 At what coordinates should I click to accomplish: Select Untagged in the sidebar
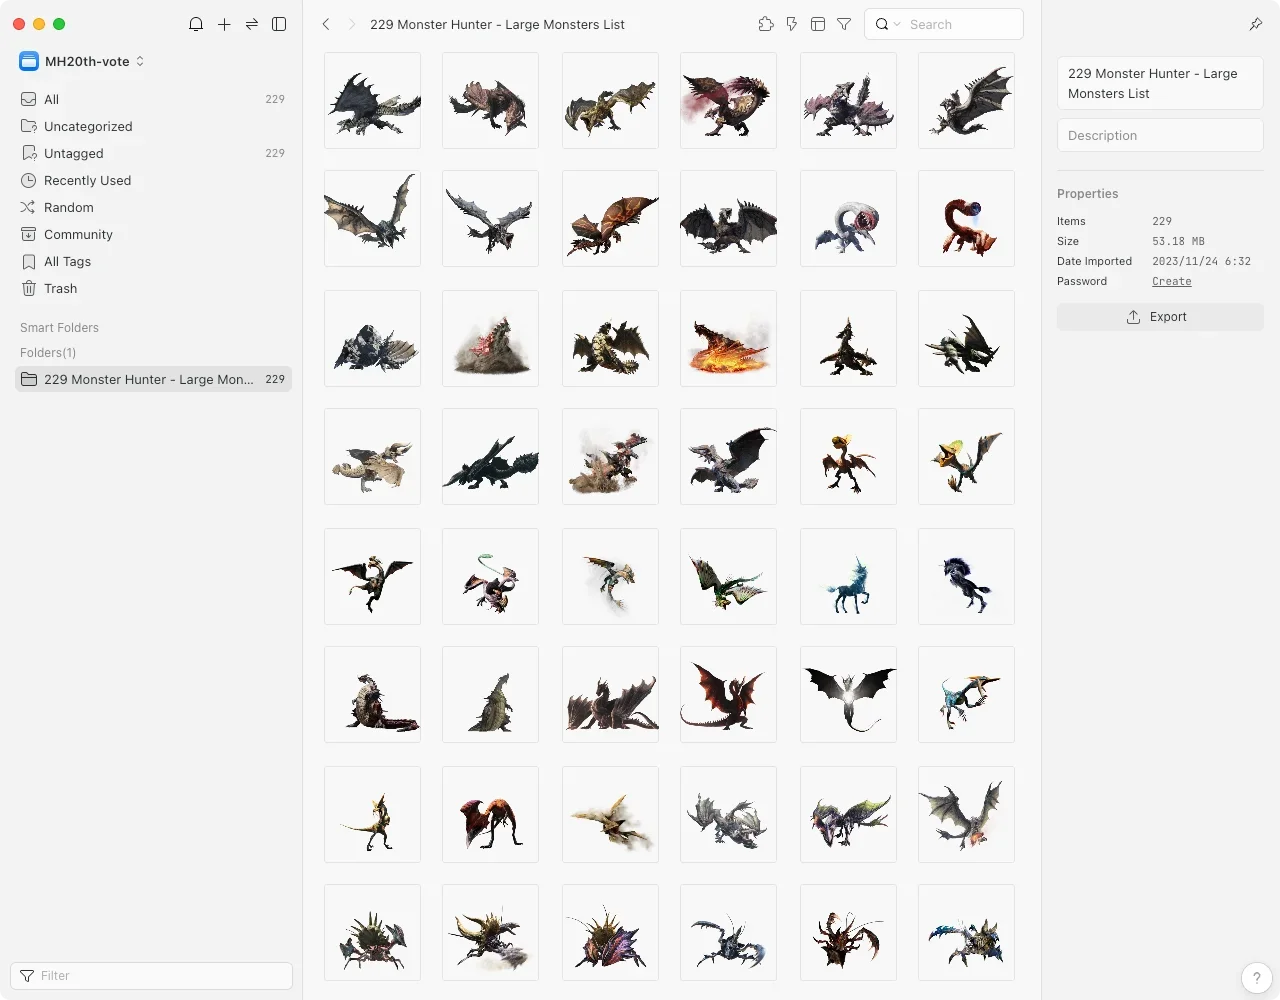pyautogui.click(x=73, y=153)
